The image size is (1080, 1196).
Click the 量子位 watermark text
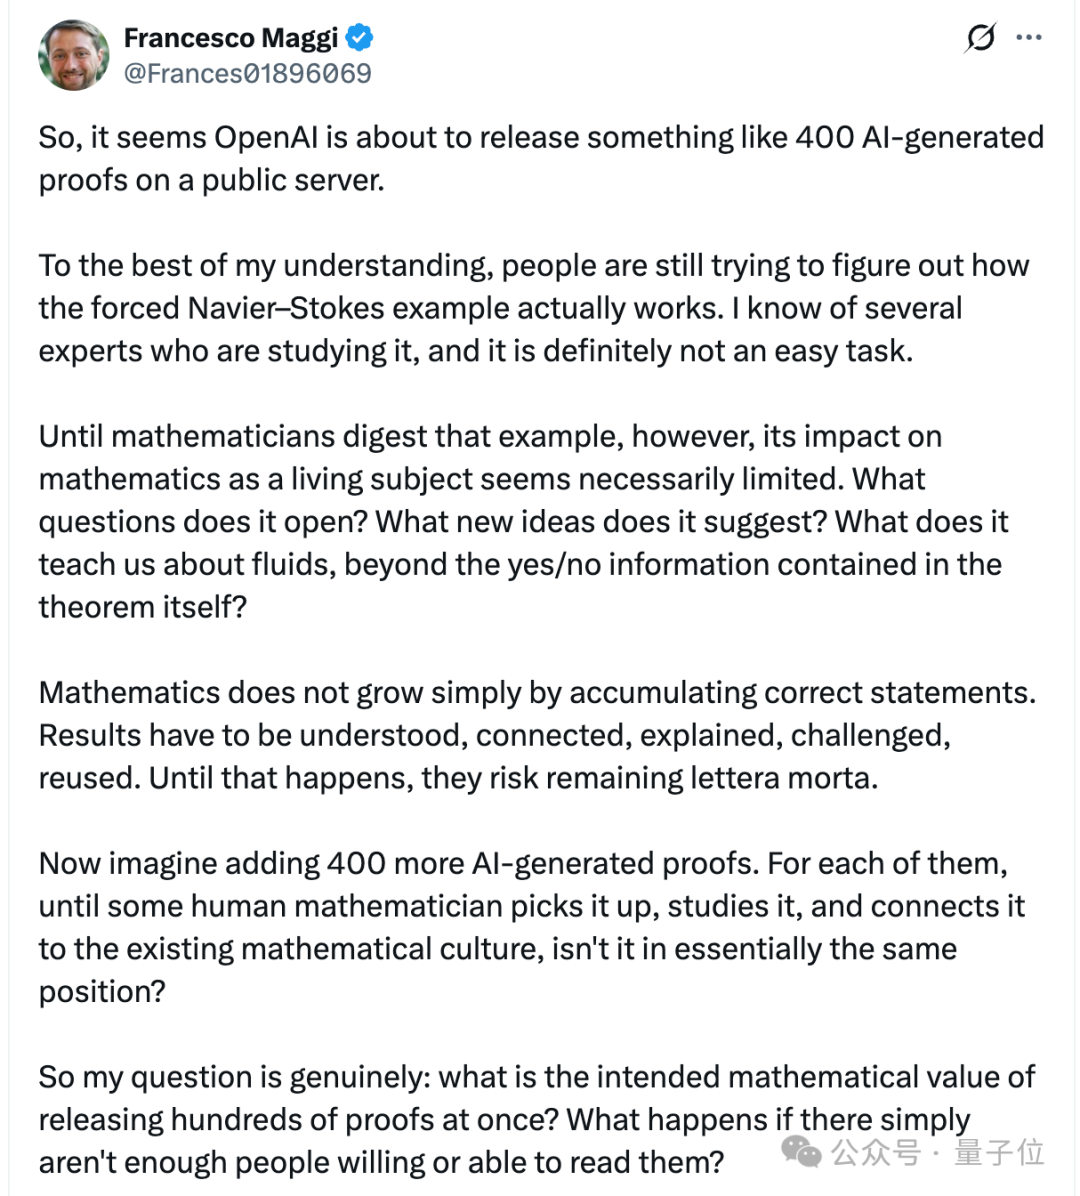(x=998, y=1153)
